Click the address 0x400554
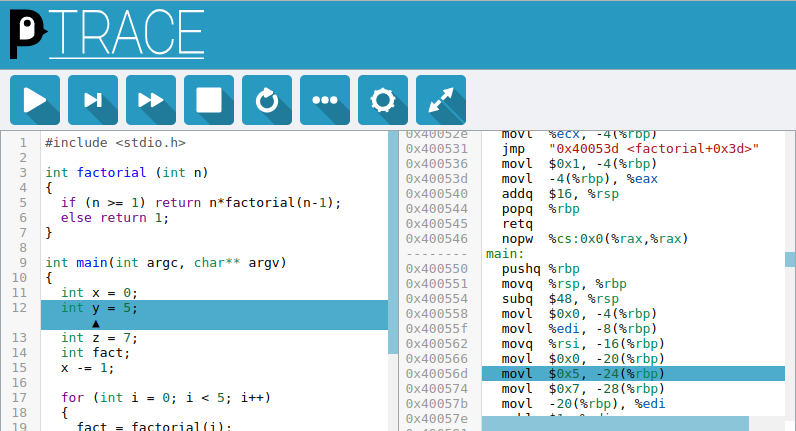The image size is (796, 431). coord(437,299)
